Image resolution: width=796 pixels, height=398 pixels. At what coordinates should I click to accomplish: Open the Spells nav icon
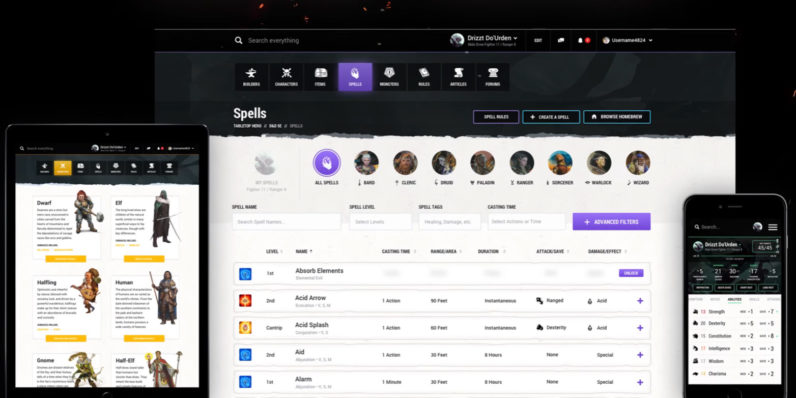click(355, 77)
